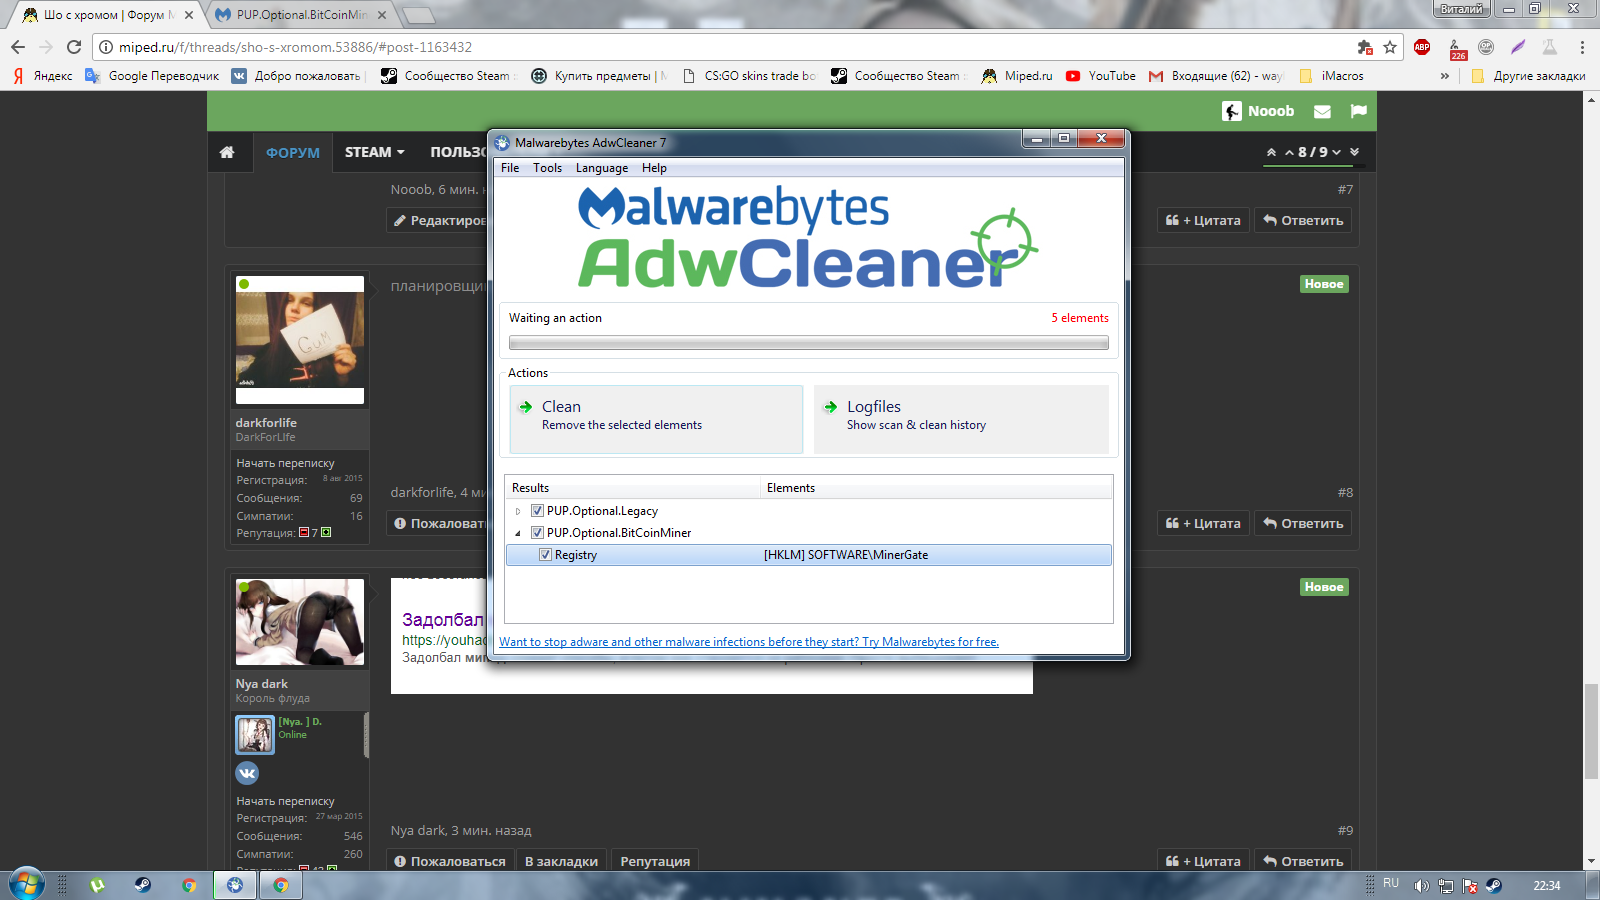Screen dimensions: 1600x900
Task: Open Steam from the taskbar
Action: tap(143, 885)
